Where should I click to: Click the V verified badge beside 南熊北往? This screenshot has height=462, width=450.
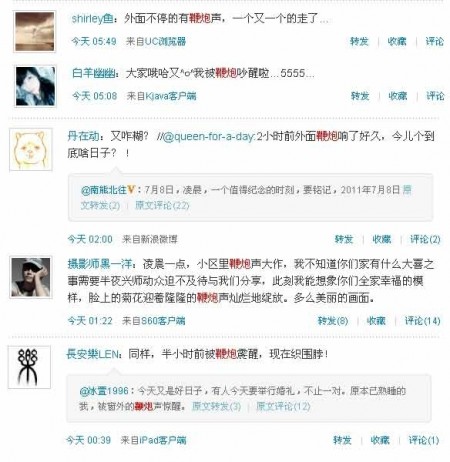pyautogui.click(x=131, y=190)
